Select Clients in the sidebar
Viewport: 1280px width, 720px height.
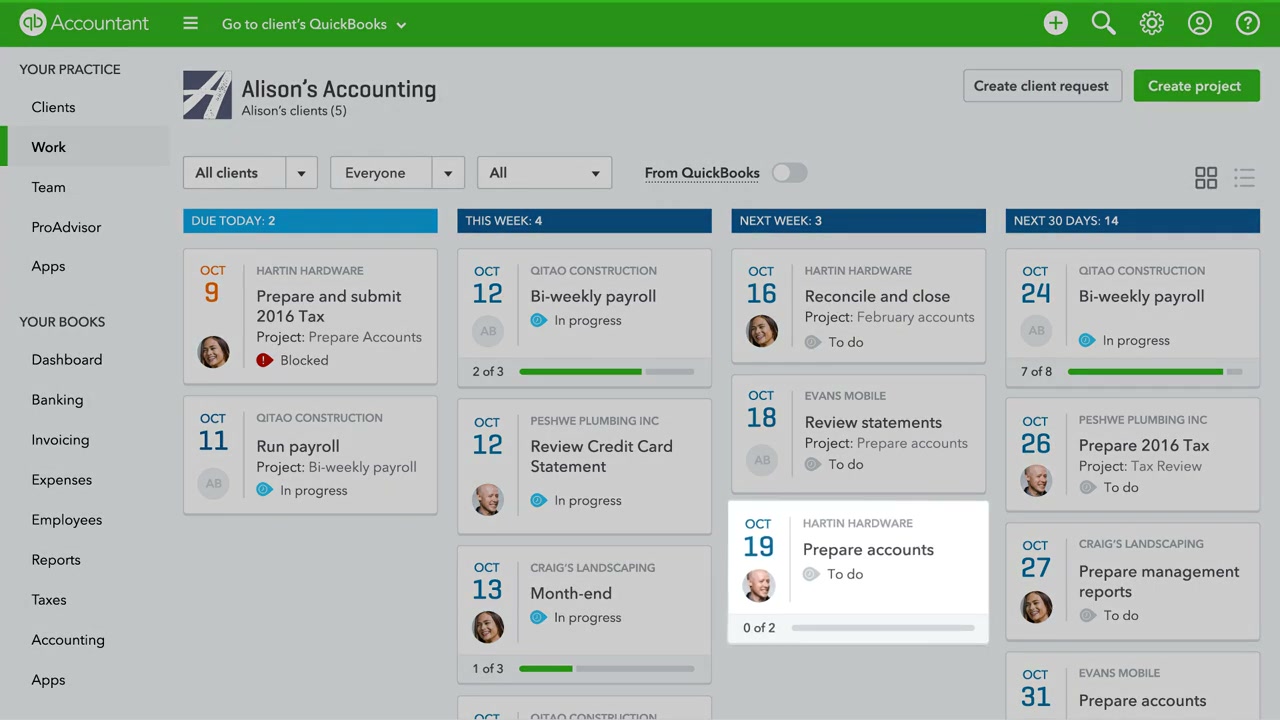click(x=53, y=107)
